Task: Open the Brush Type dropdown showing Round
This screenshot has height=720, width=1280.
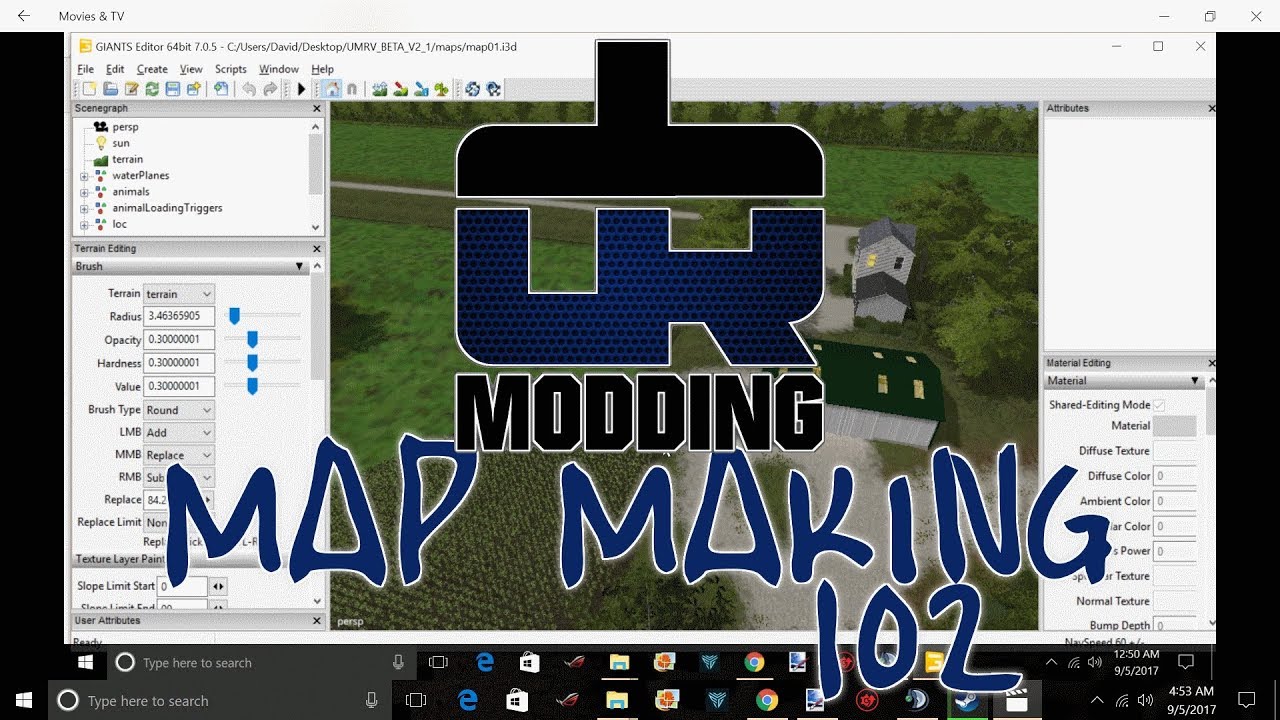Action: 179,410
